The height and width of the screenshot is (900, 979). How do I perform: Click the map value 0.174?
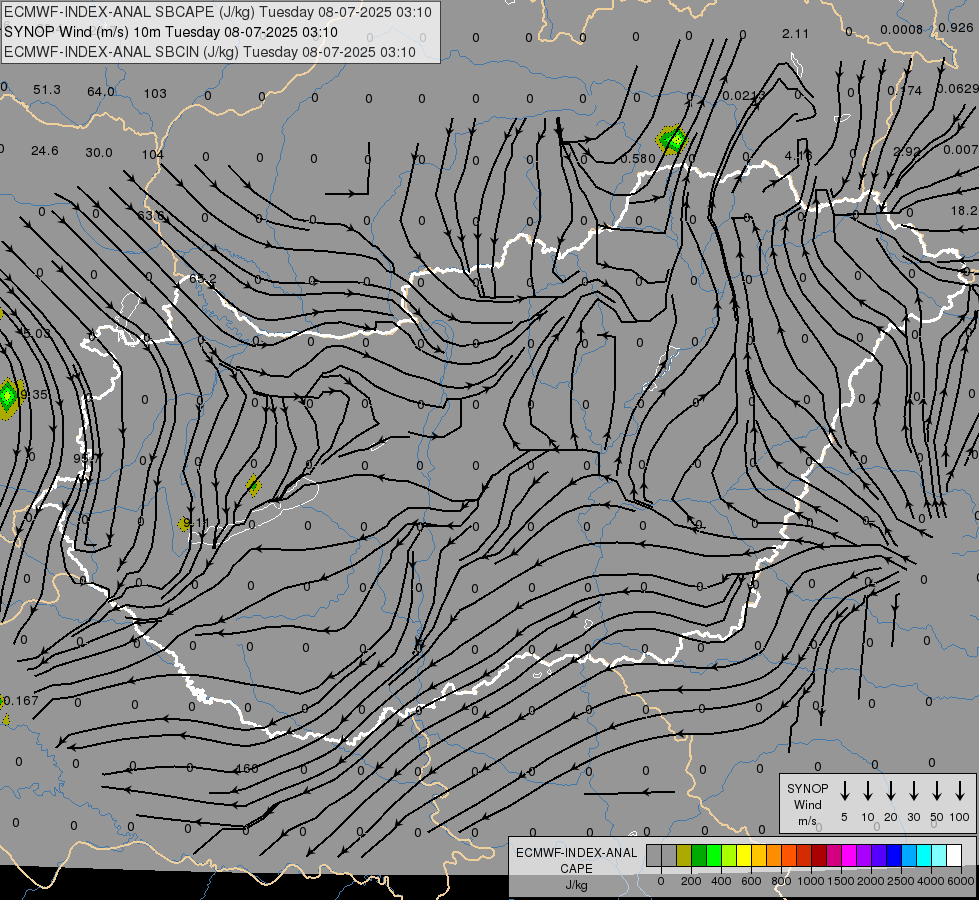(x=904, y=91)
